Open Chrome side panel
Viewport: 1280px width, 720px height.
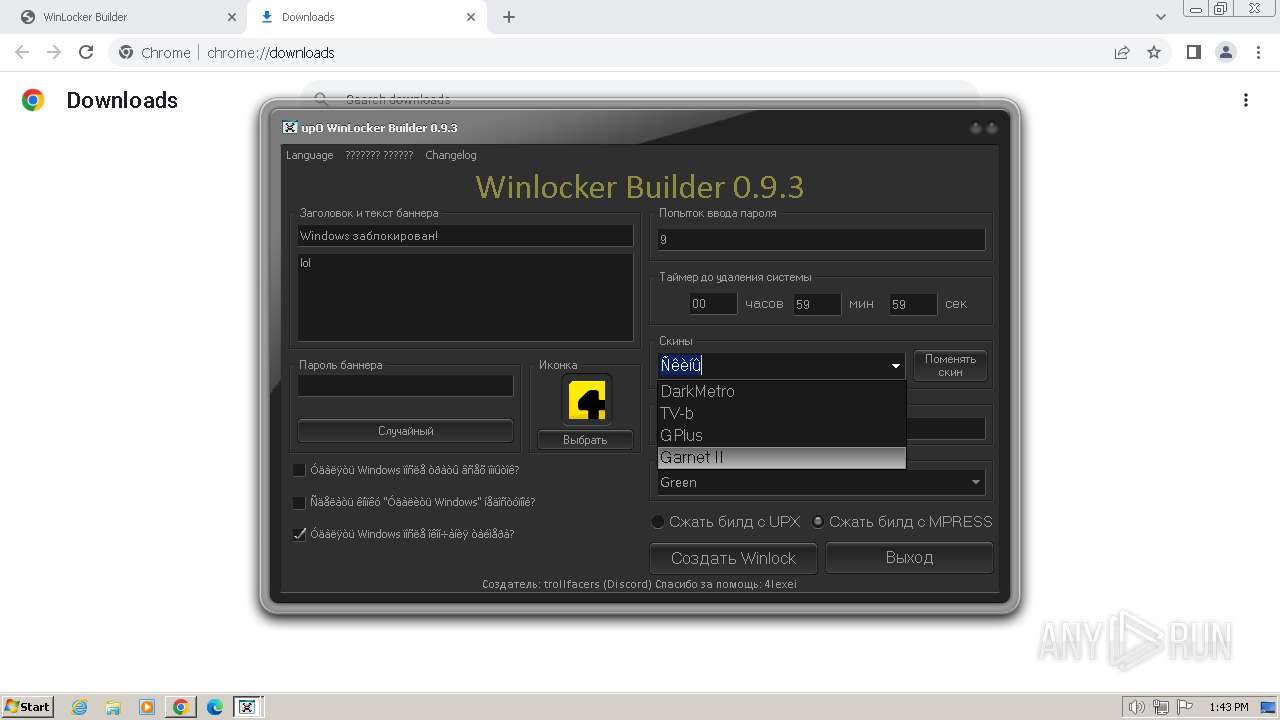(x=1193, y=52)
